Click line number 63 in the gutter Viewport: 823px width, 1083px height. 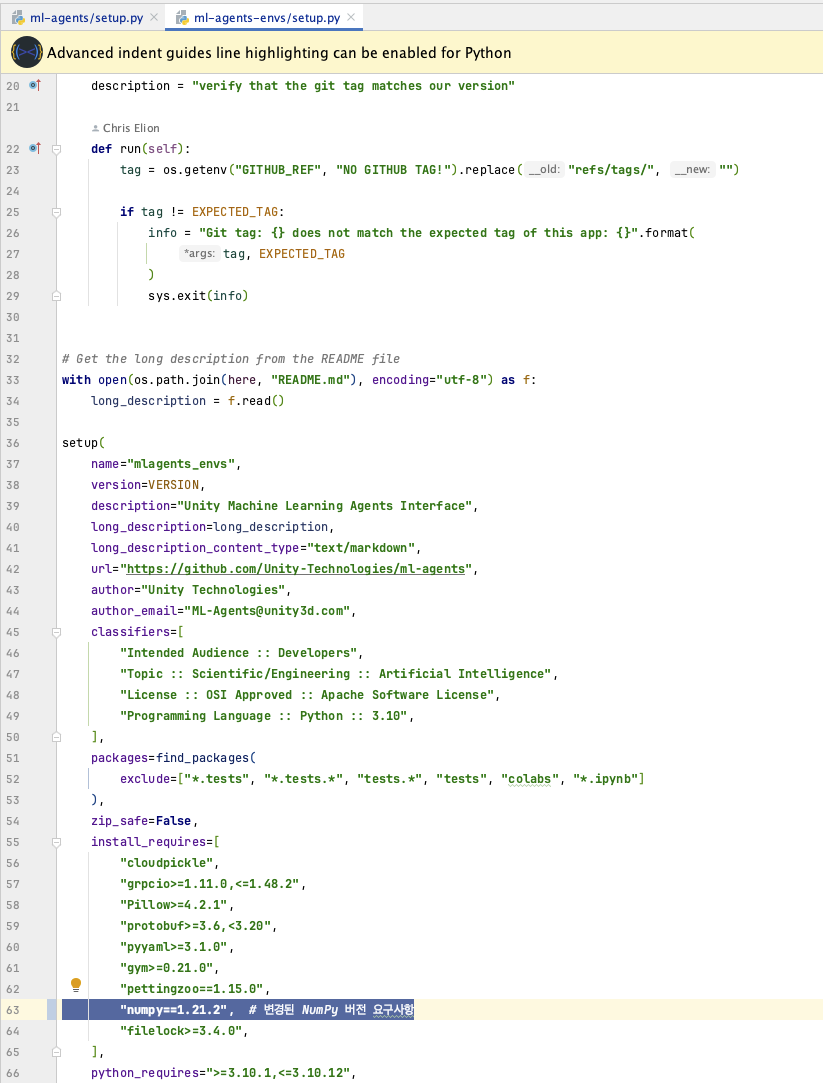pyautogui.click(x=13, y=1010)
